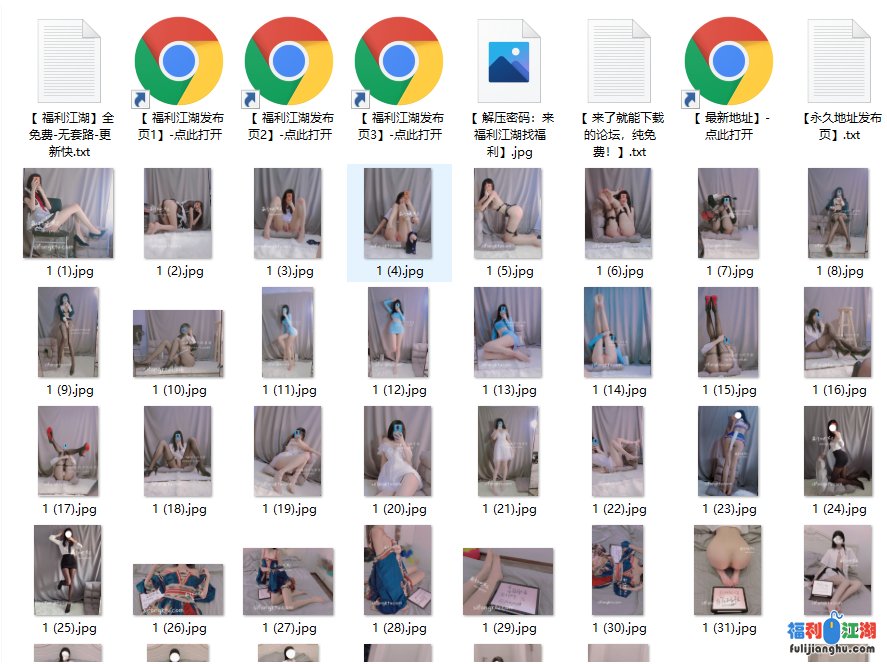Click the thumbnail for 1 (29).jpg
This screenshot has width=887, height=664.
[x=508, y=581]
